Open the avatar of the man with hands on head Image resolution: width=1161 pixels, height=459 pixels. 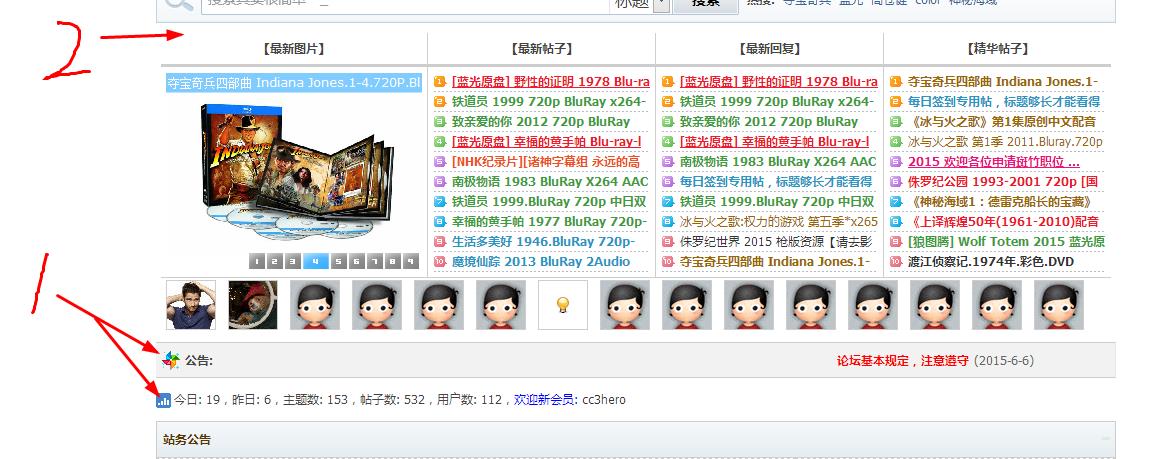[191, 305]
